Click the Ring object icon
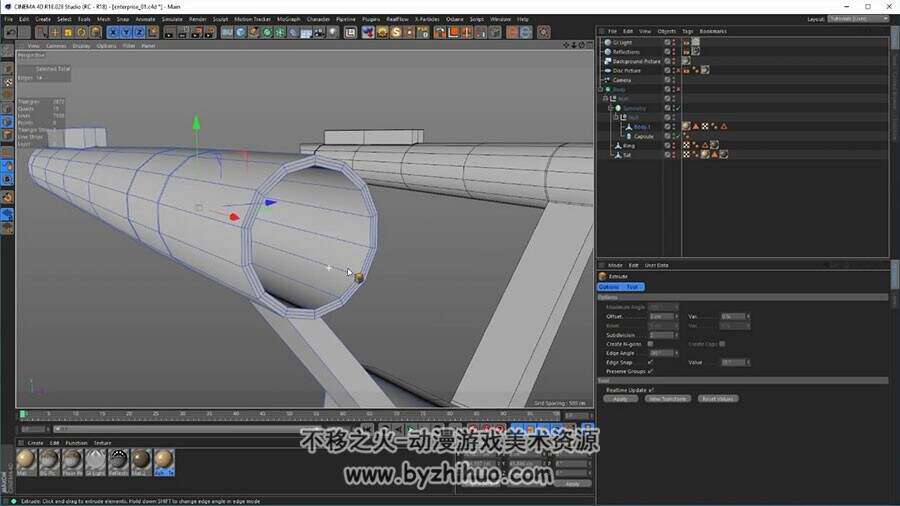This screenshot has width=900, height=506. coord(618,146)
